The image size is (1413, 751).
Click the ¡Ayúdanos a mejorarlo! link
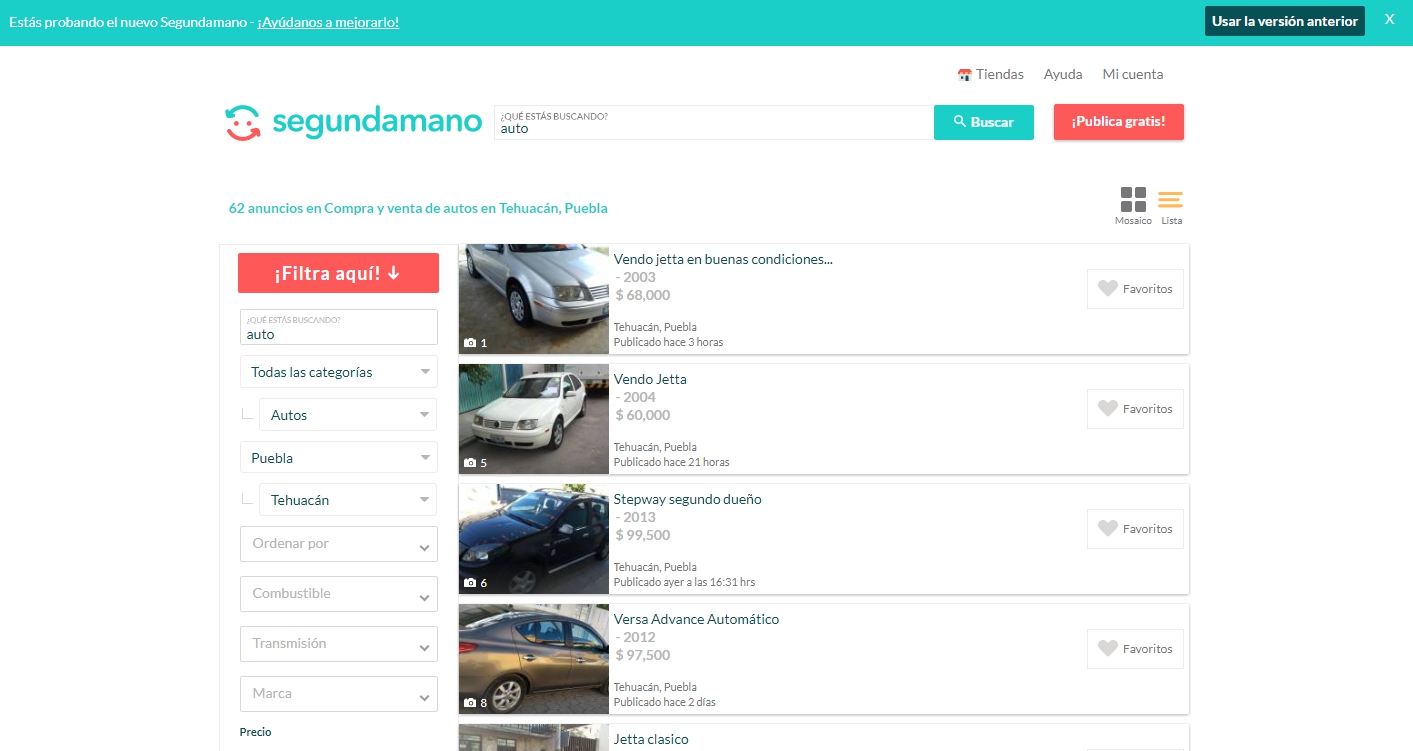328,22
